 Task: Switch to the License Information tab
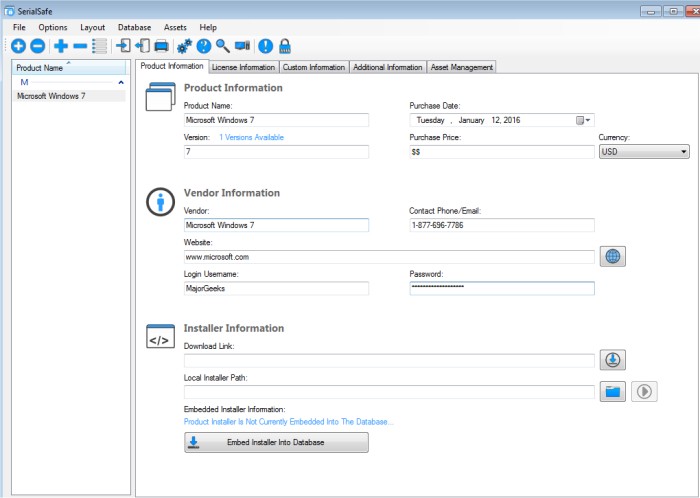(x=243, y=67)
